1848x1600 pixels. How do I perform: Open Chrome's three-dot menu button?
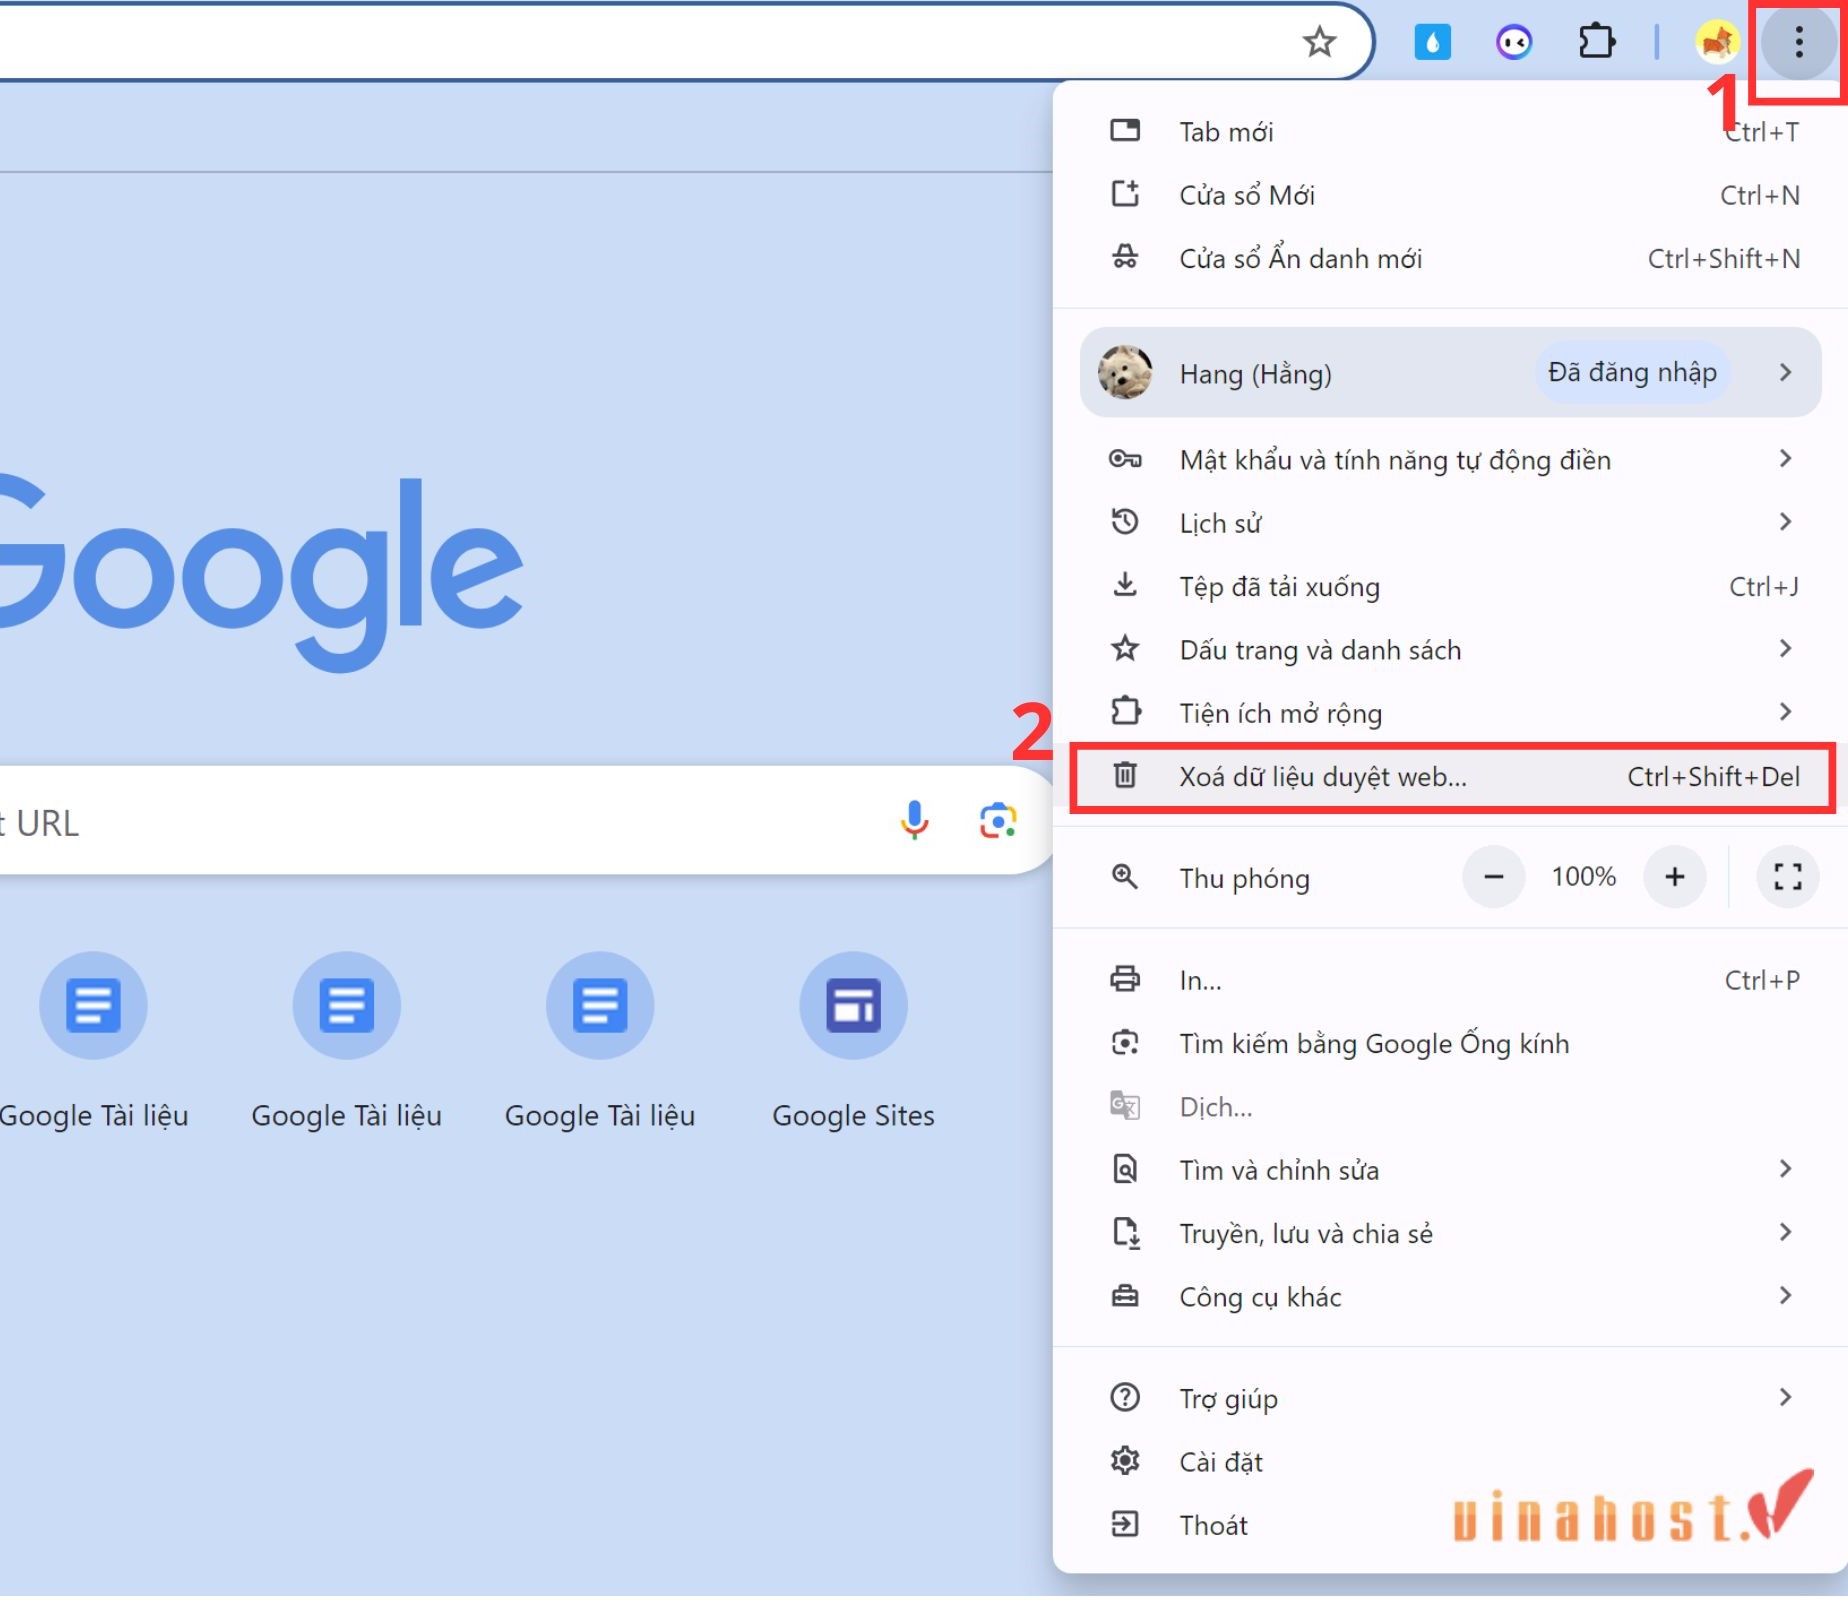(1798, 42)
